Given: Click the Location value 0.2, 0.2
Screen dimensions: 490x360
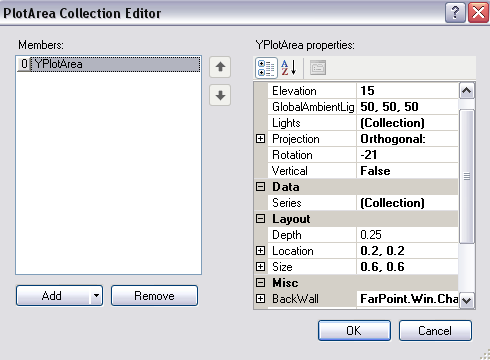Looking at the screenshot, I should coord(408,251).
